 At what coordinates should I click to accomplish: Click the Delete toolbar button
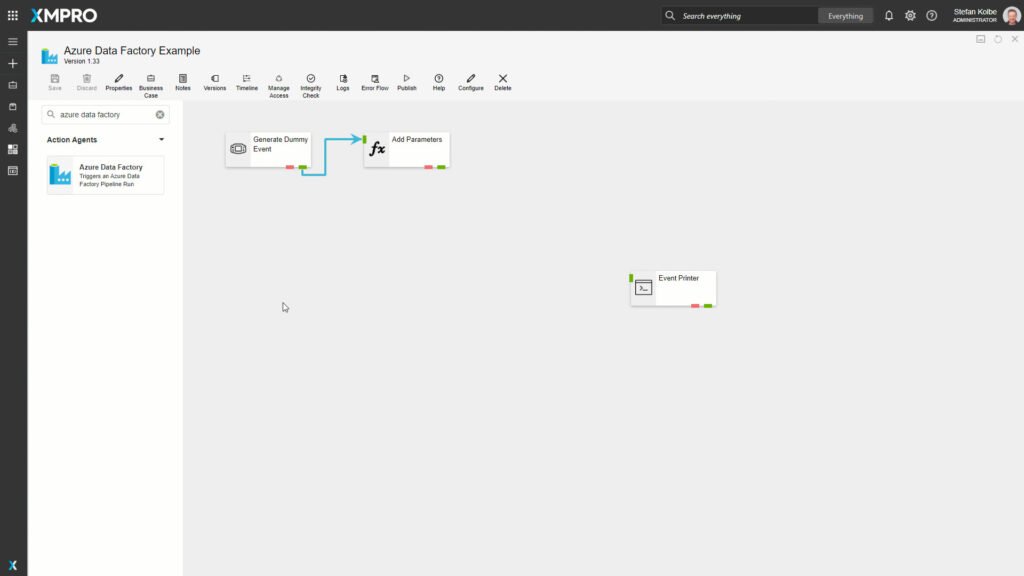503,79
